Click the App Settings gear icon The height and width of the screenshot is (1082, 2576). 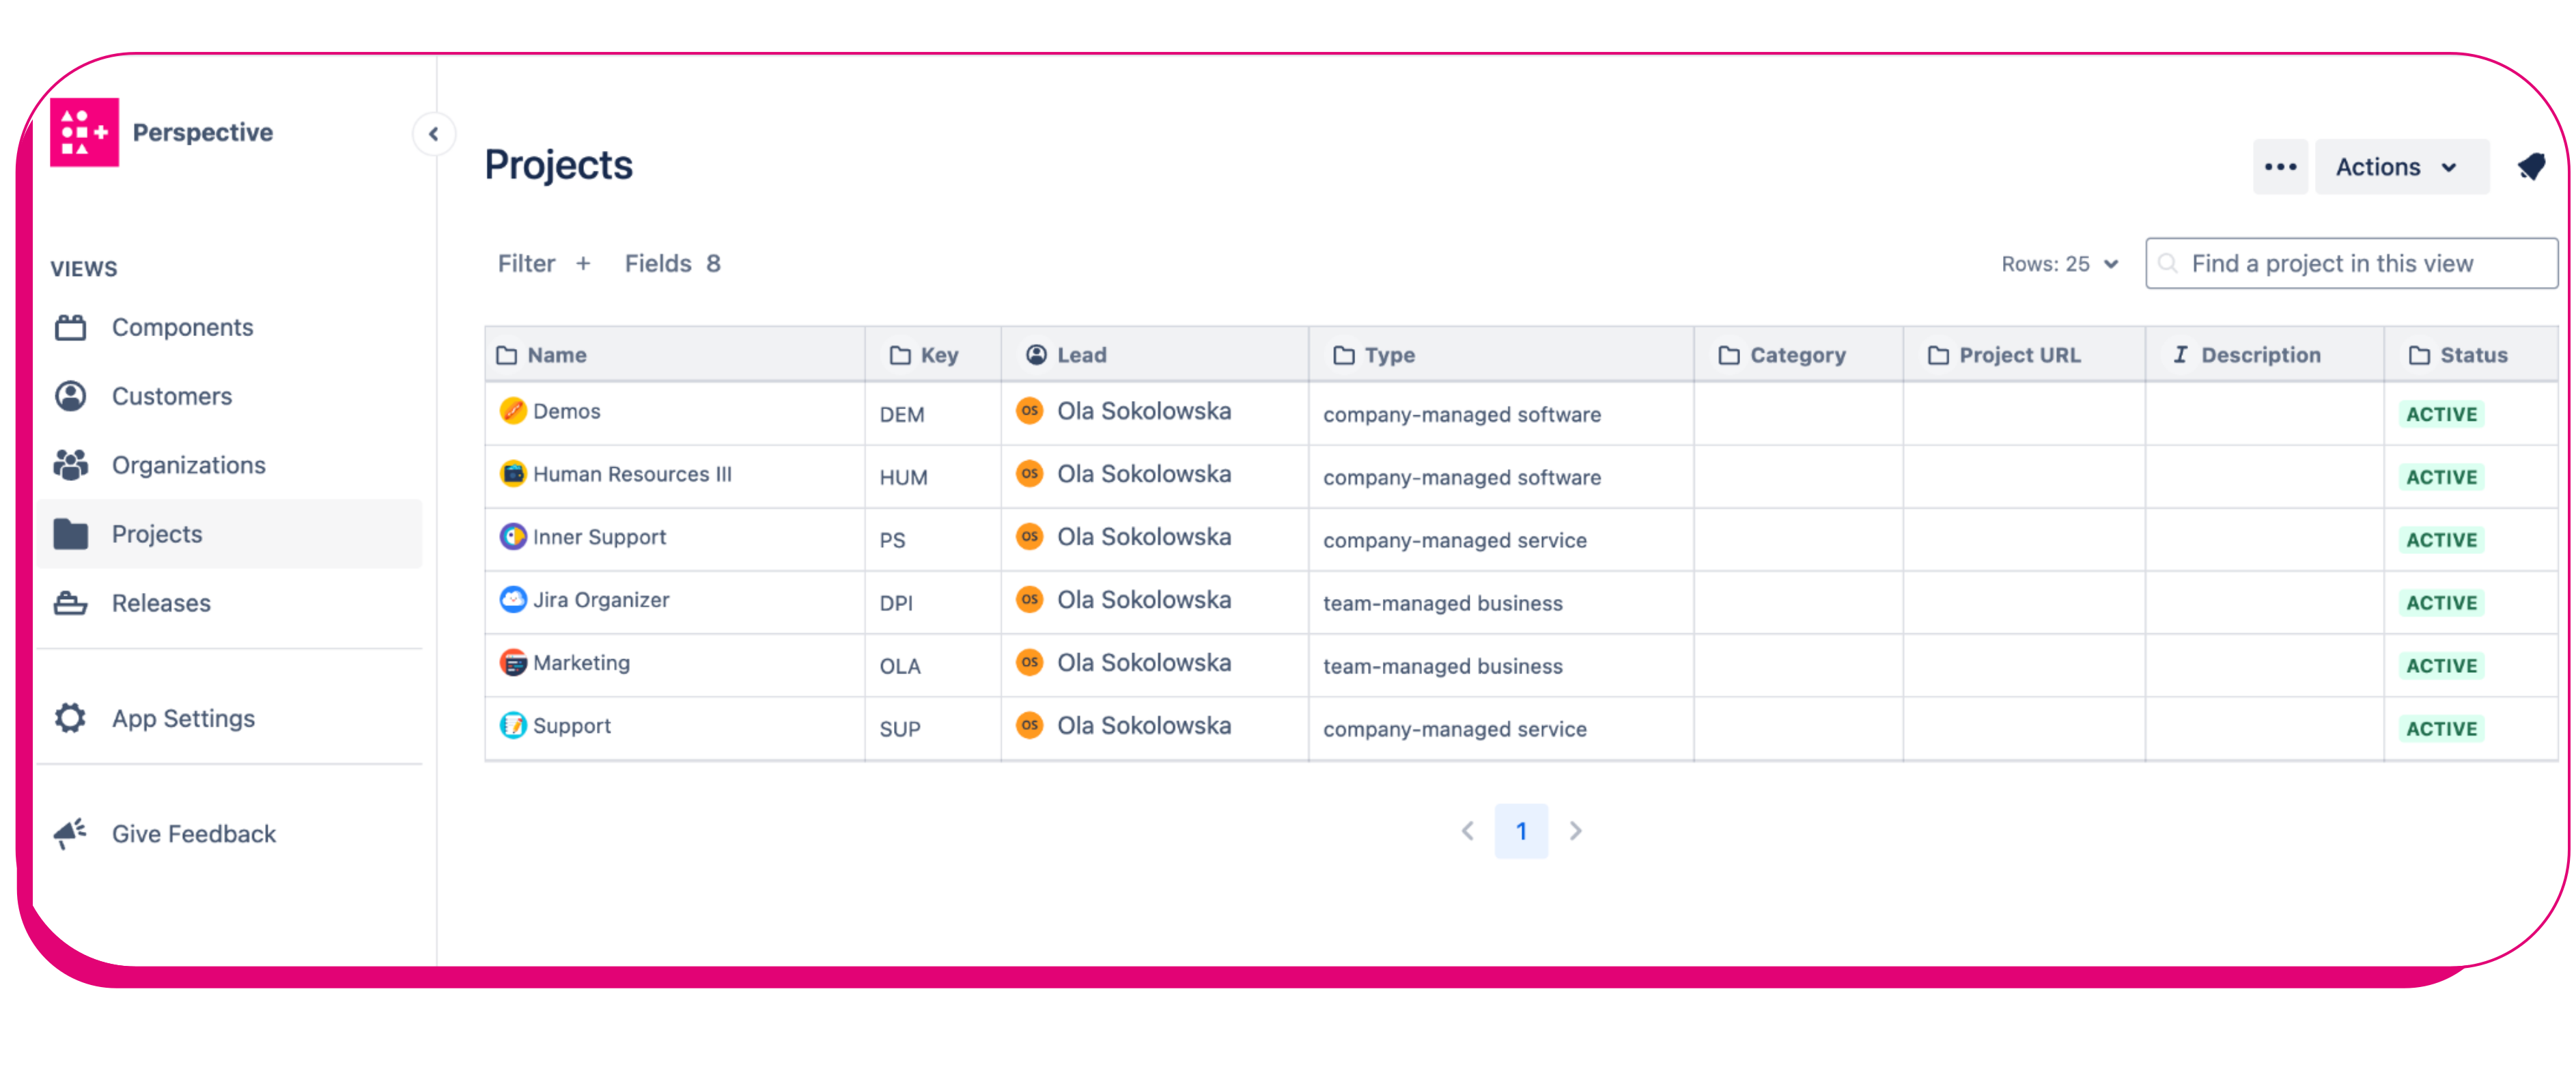click(x=71, y=718)
